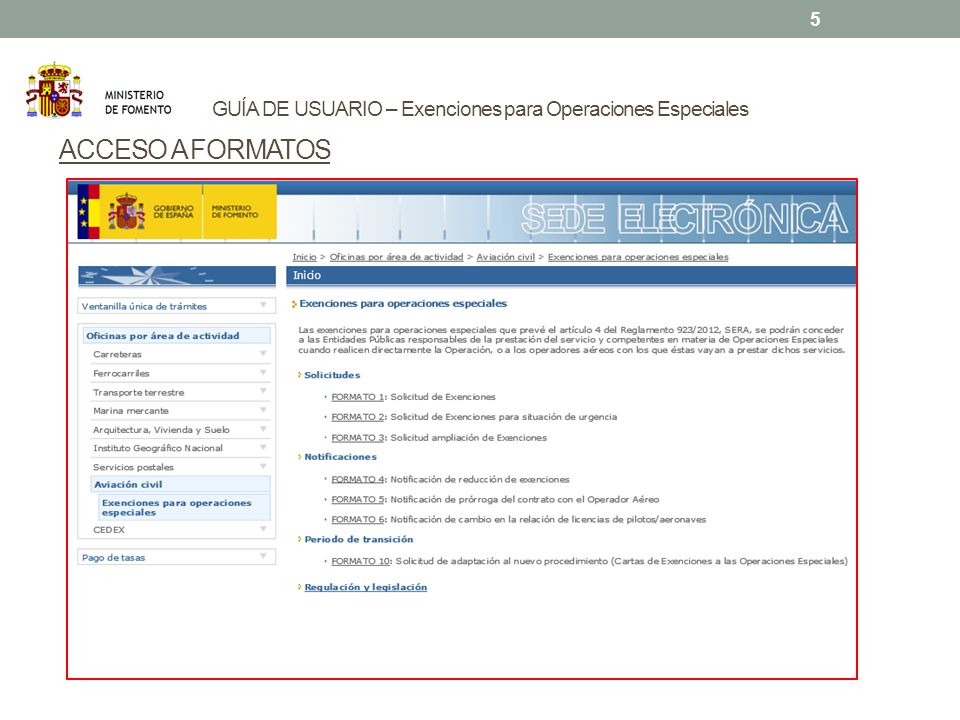Open FORMATO 6 cambio de licencias
The width and height of the screenshot is (960, 720).
358,520
